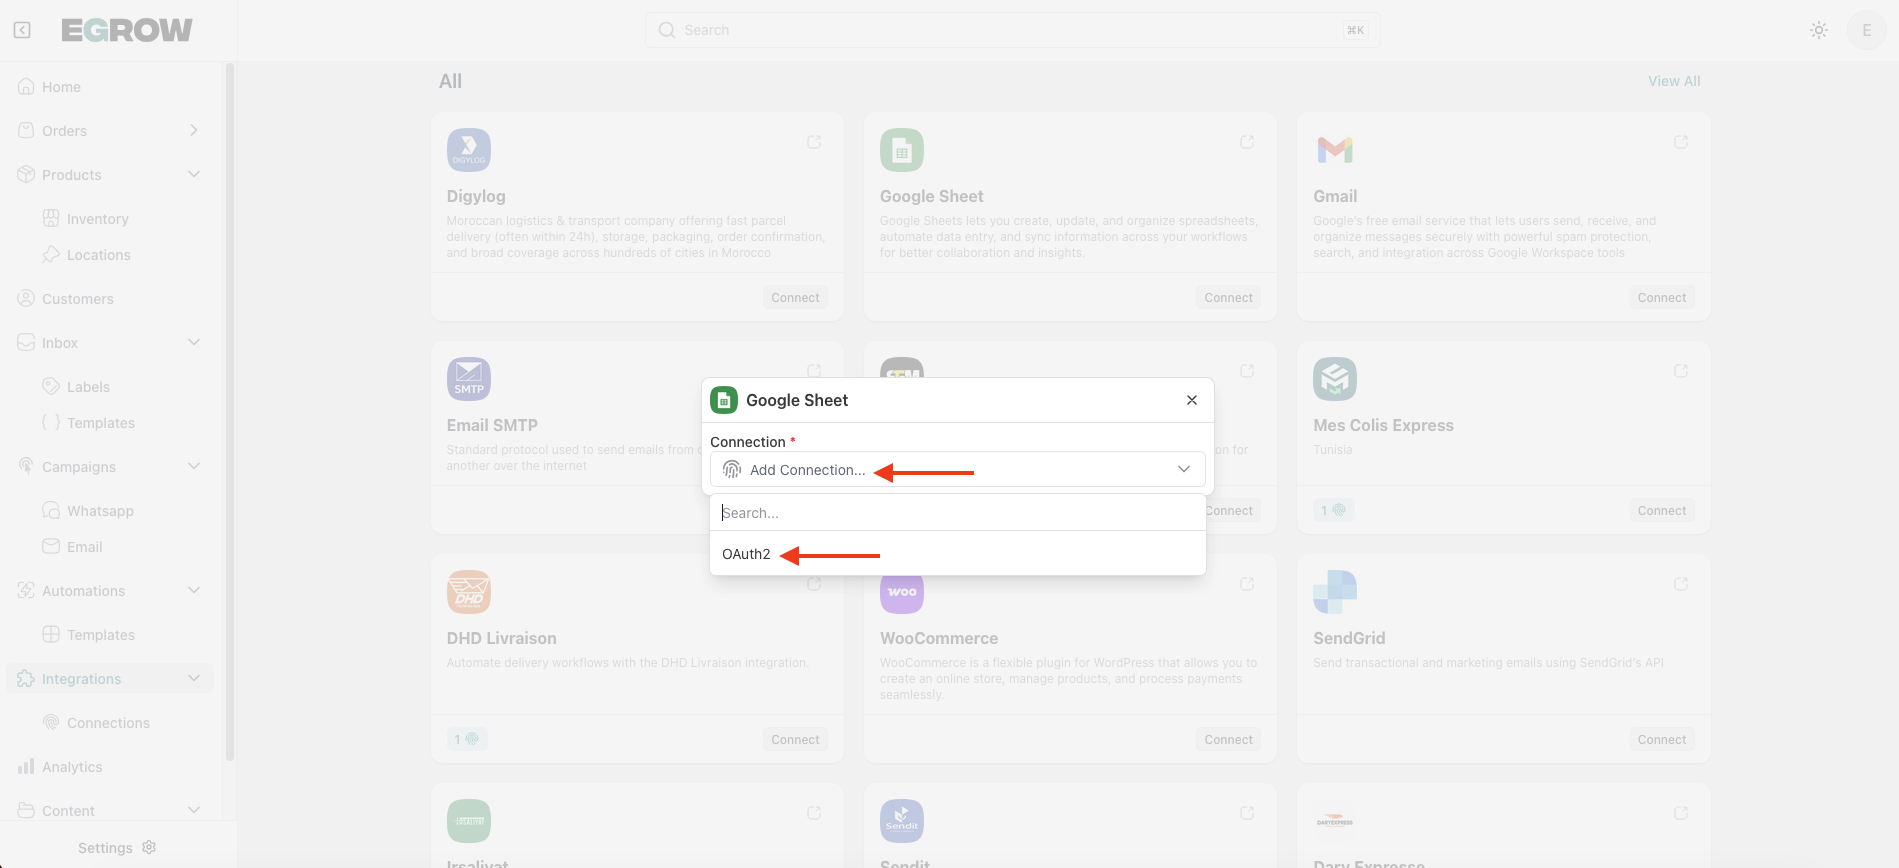
Task: Collapse the Campaigns sidebar section
Action: (x=193, y=467)
